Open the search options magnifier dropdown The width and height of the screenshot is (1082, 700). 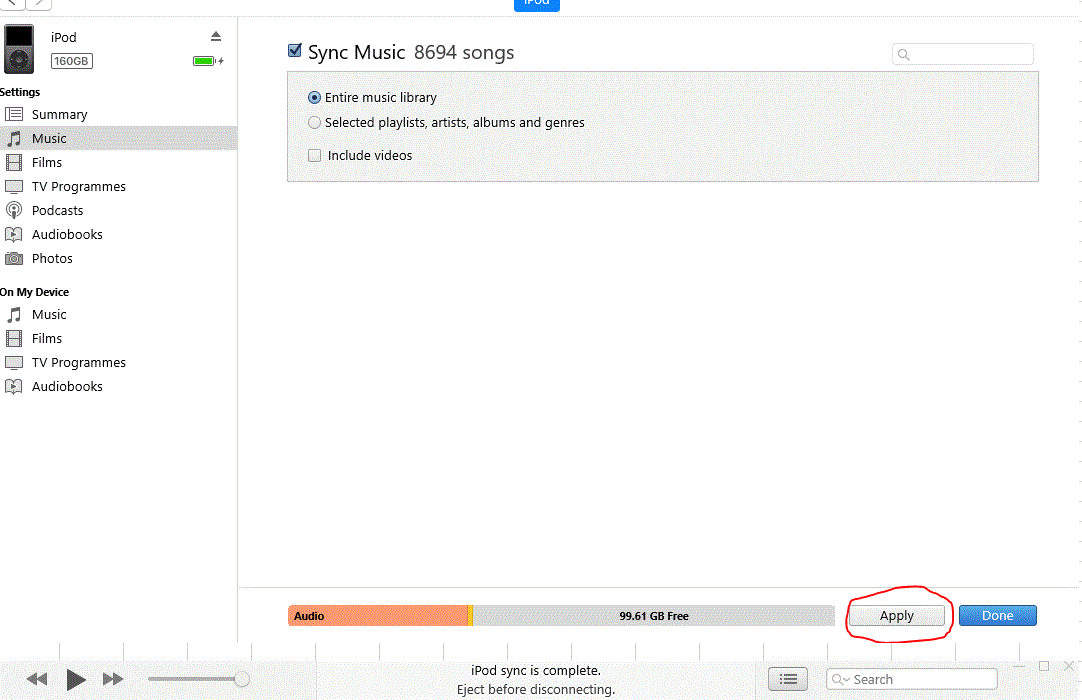tap(840, 679)
